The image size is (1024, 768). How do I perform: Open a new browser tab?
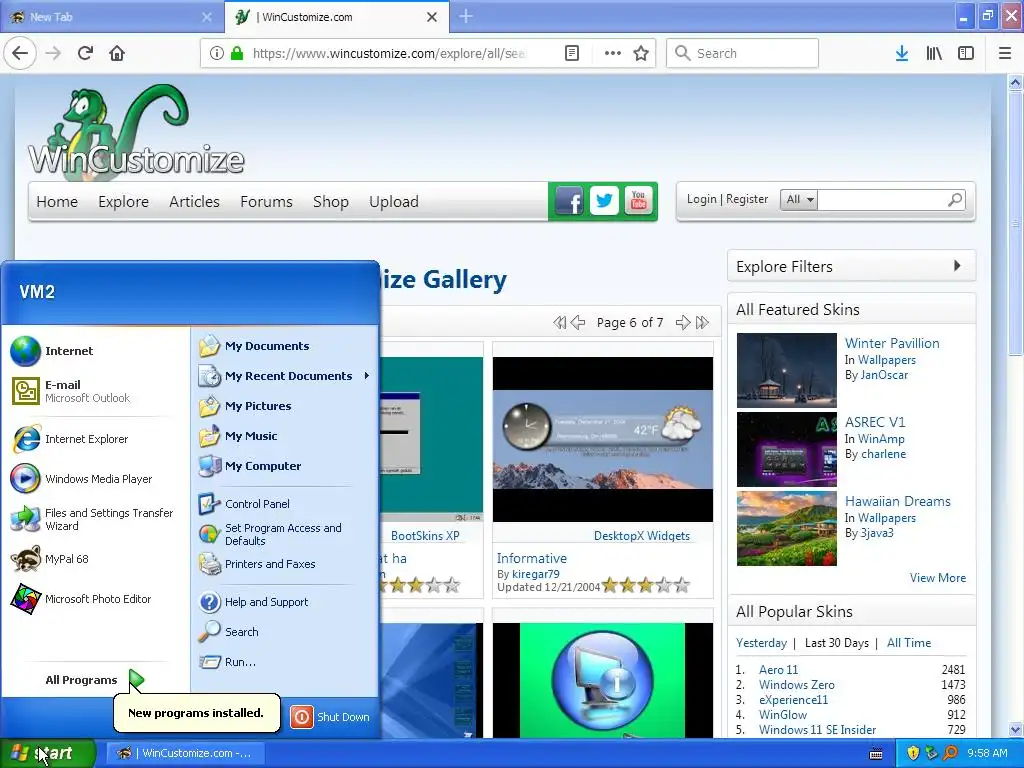coord(466,16)
